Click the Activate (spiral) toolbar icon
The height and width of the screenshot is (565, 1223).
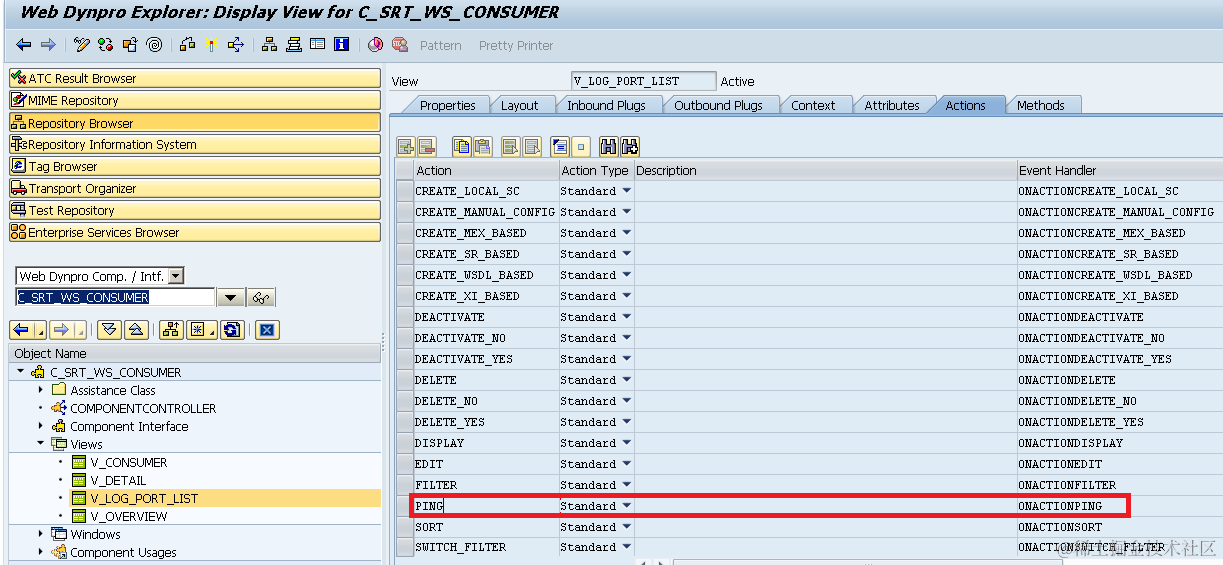[154, 45]
